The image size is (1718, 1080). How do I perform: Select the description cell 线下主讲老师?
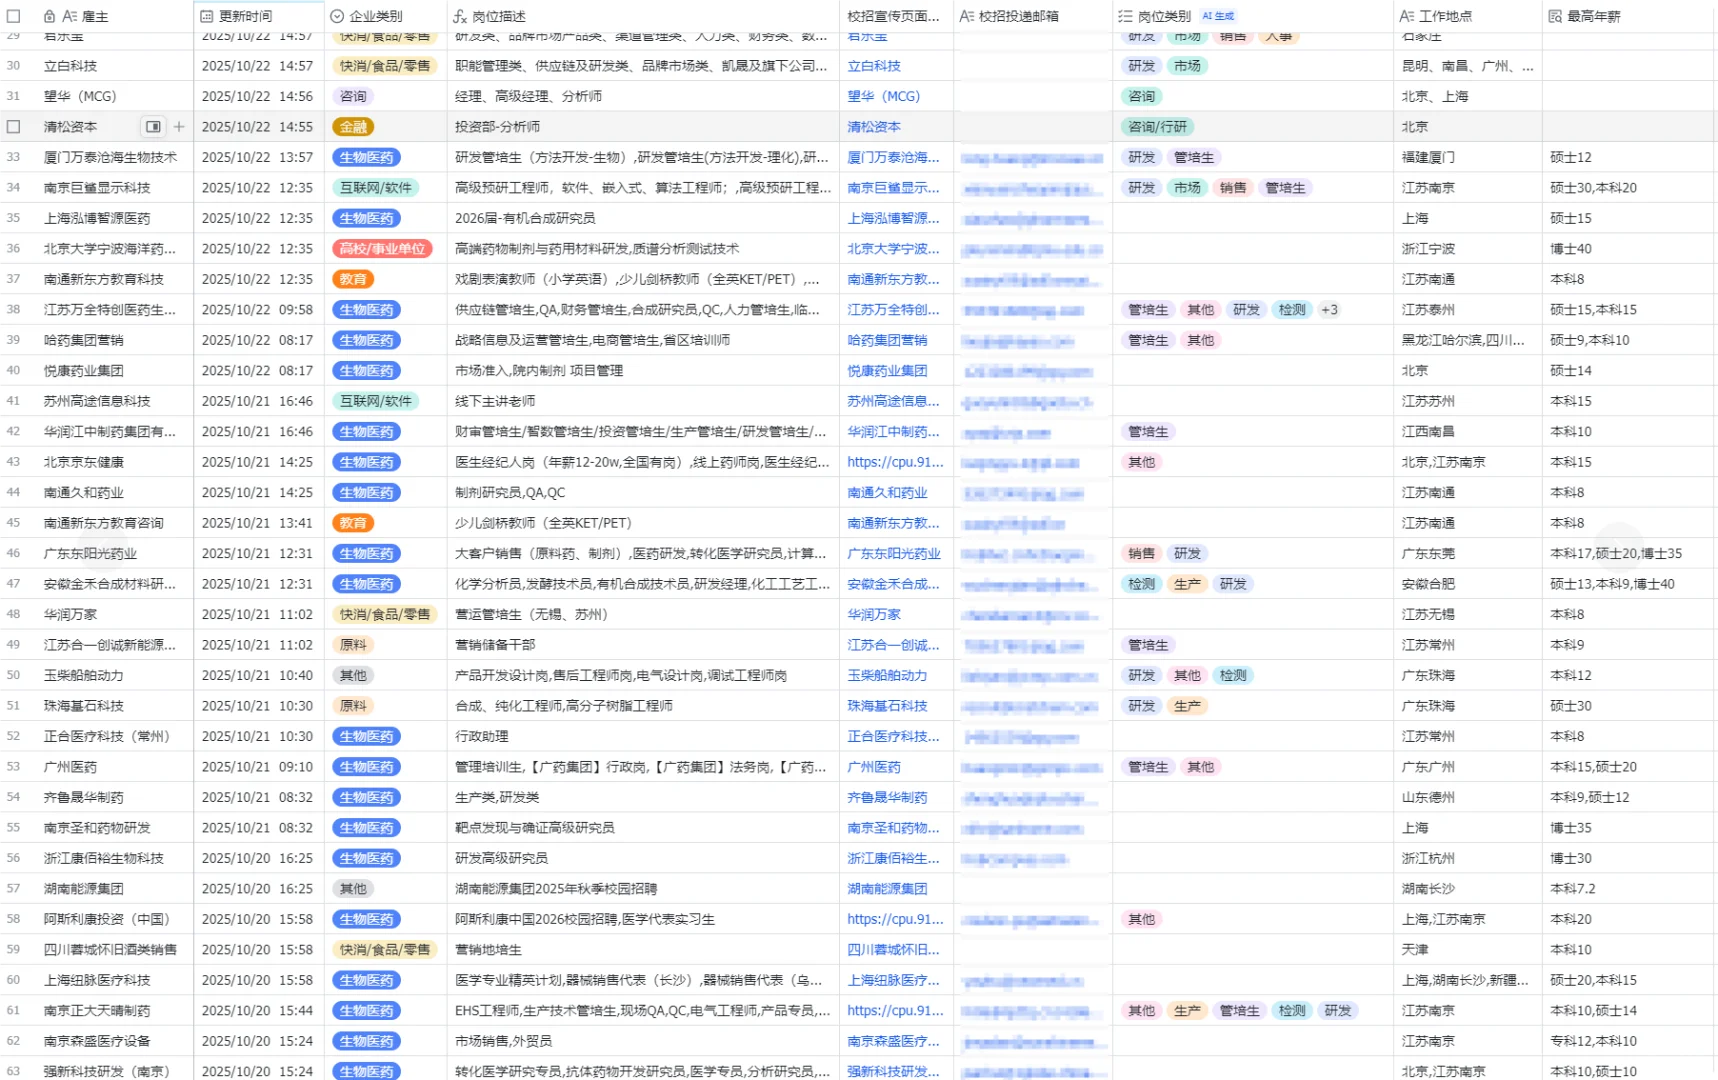pos(643,401)
